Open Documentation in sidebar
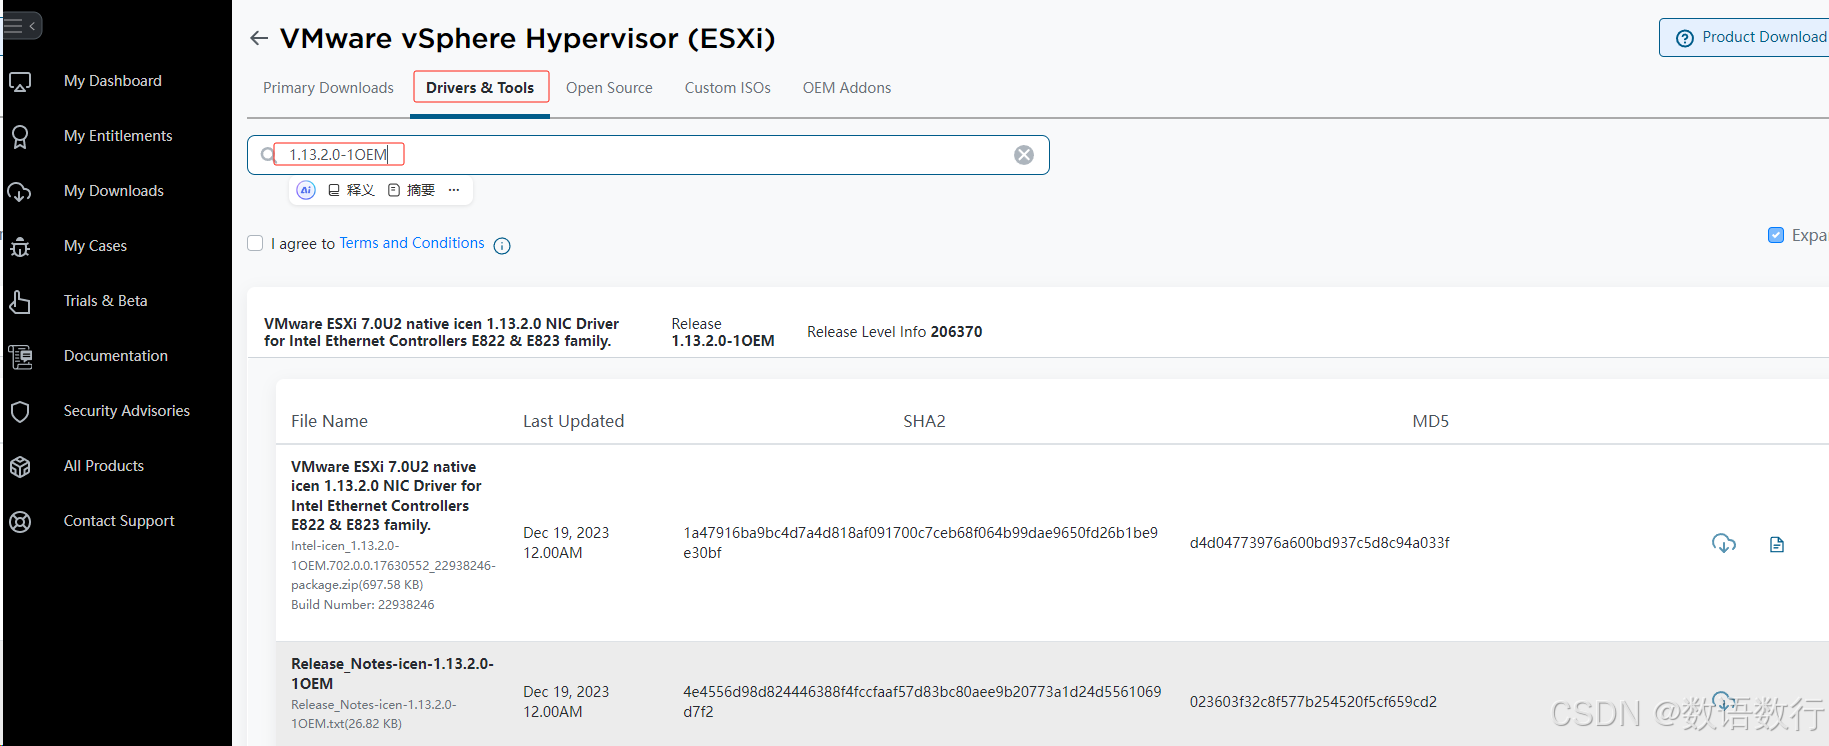The width and height of the screenshot is (1829, 746). coord(116,356)
